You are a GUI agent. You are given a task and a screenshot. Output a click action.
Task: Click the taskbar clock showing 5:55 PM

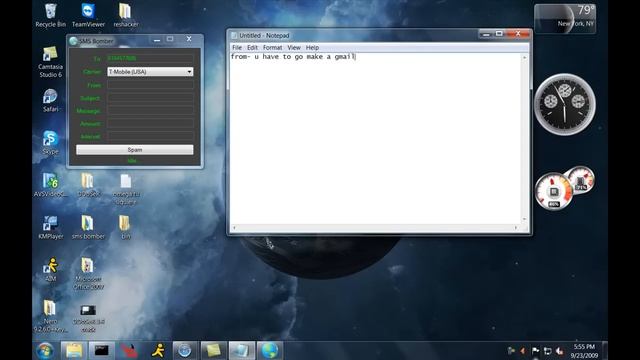[584, 351]
